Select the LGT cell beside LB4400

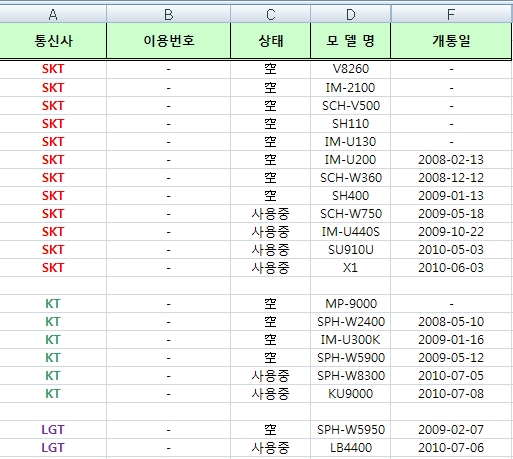(x=53, y=447)
